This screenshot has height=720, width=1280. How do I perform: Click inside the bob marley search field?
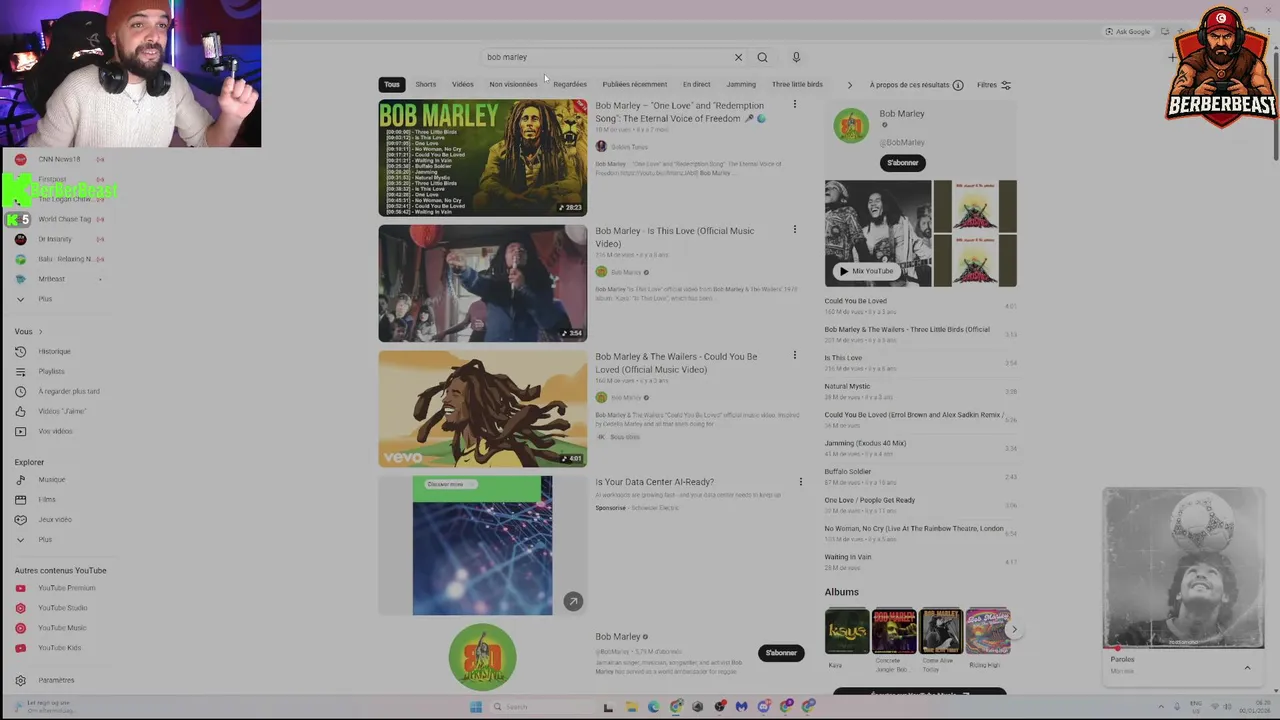click(x=605, y=57)
